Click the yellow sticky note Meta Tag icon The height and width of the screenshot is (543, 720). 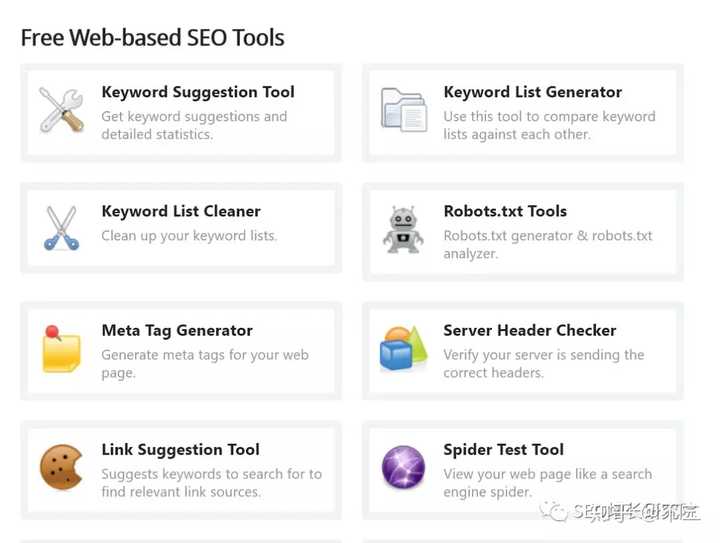tap(61, 349)
